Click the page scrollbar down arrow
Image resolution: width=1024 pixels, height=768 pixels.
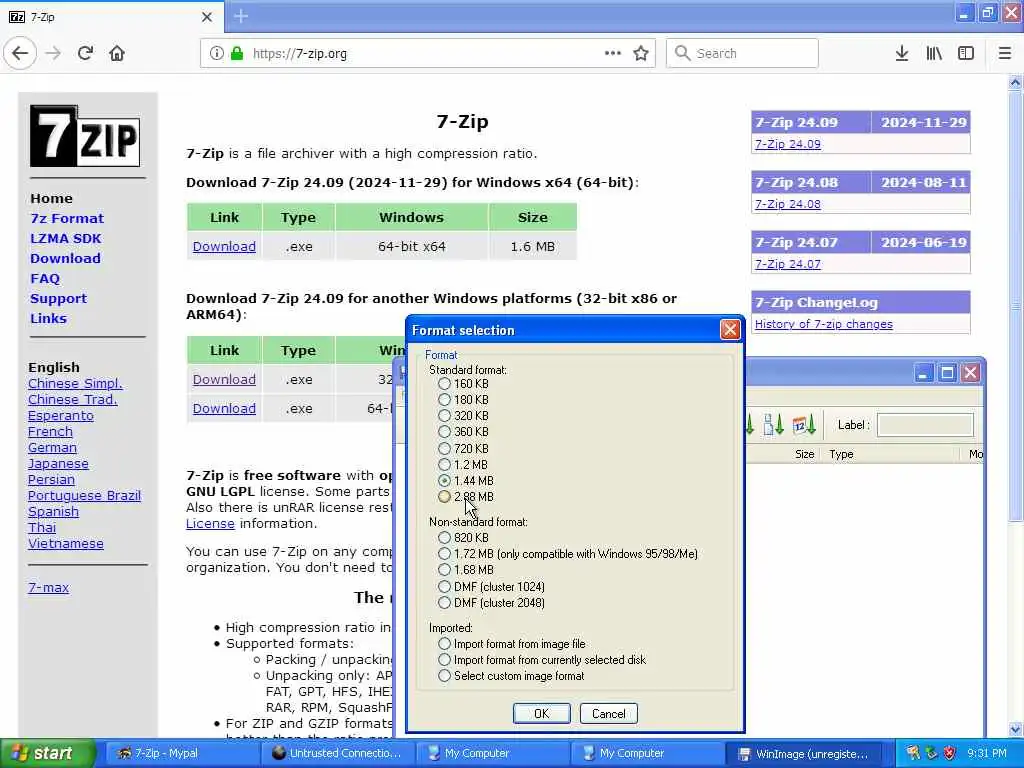click(x=1015, y=729)
